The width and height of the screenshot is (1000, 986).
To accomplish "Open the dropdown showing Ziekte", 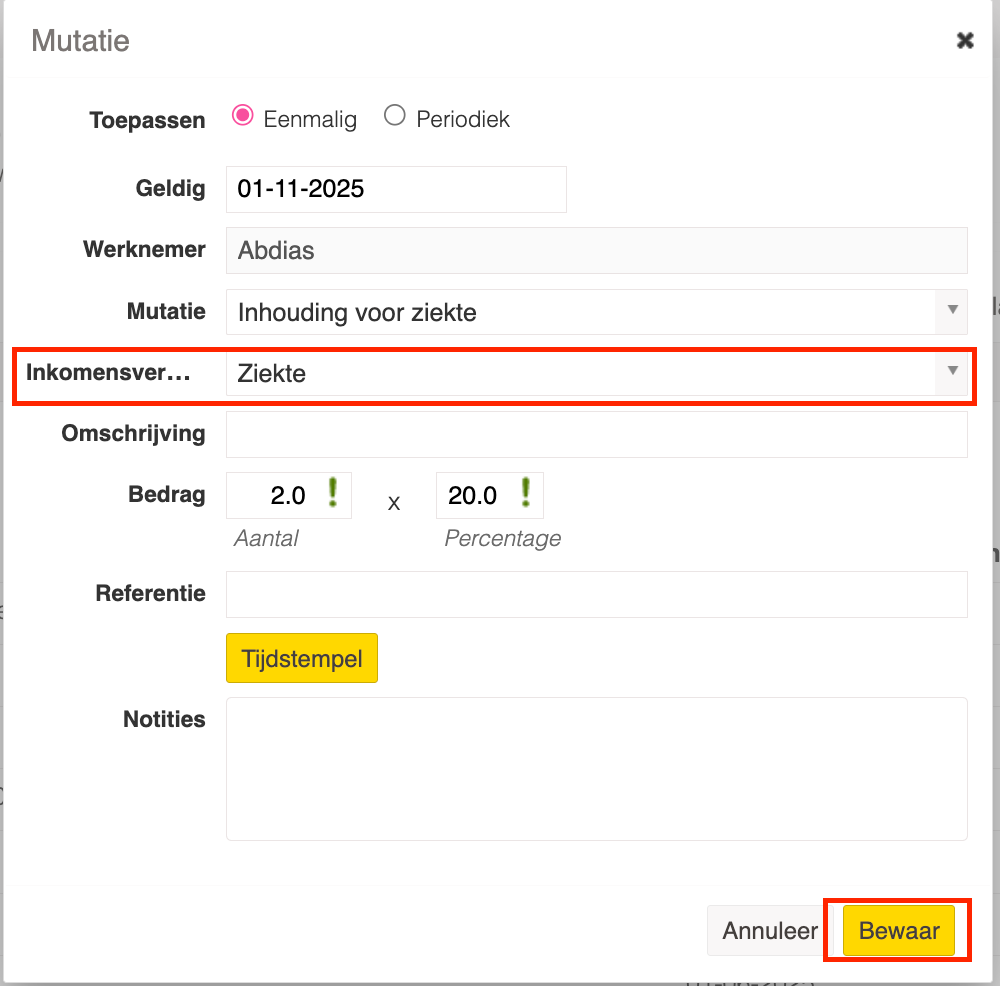I will [x=580, y=374].
